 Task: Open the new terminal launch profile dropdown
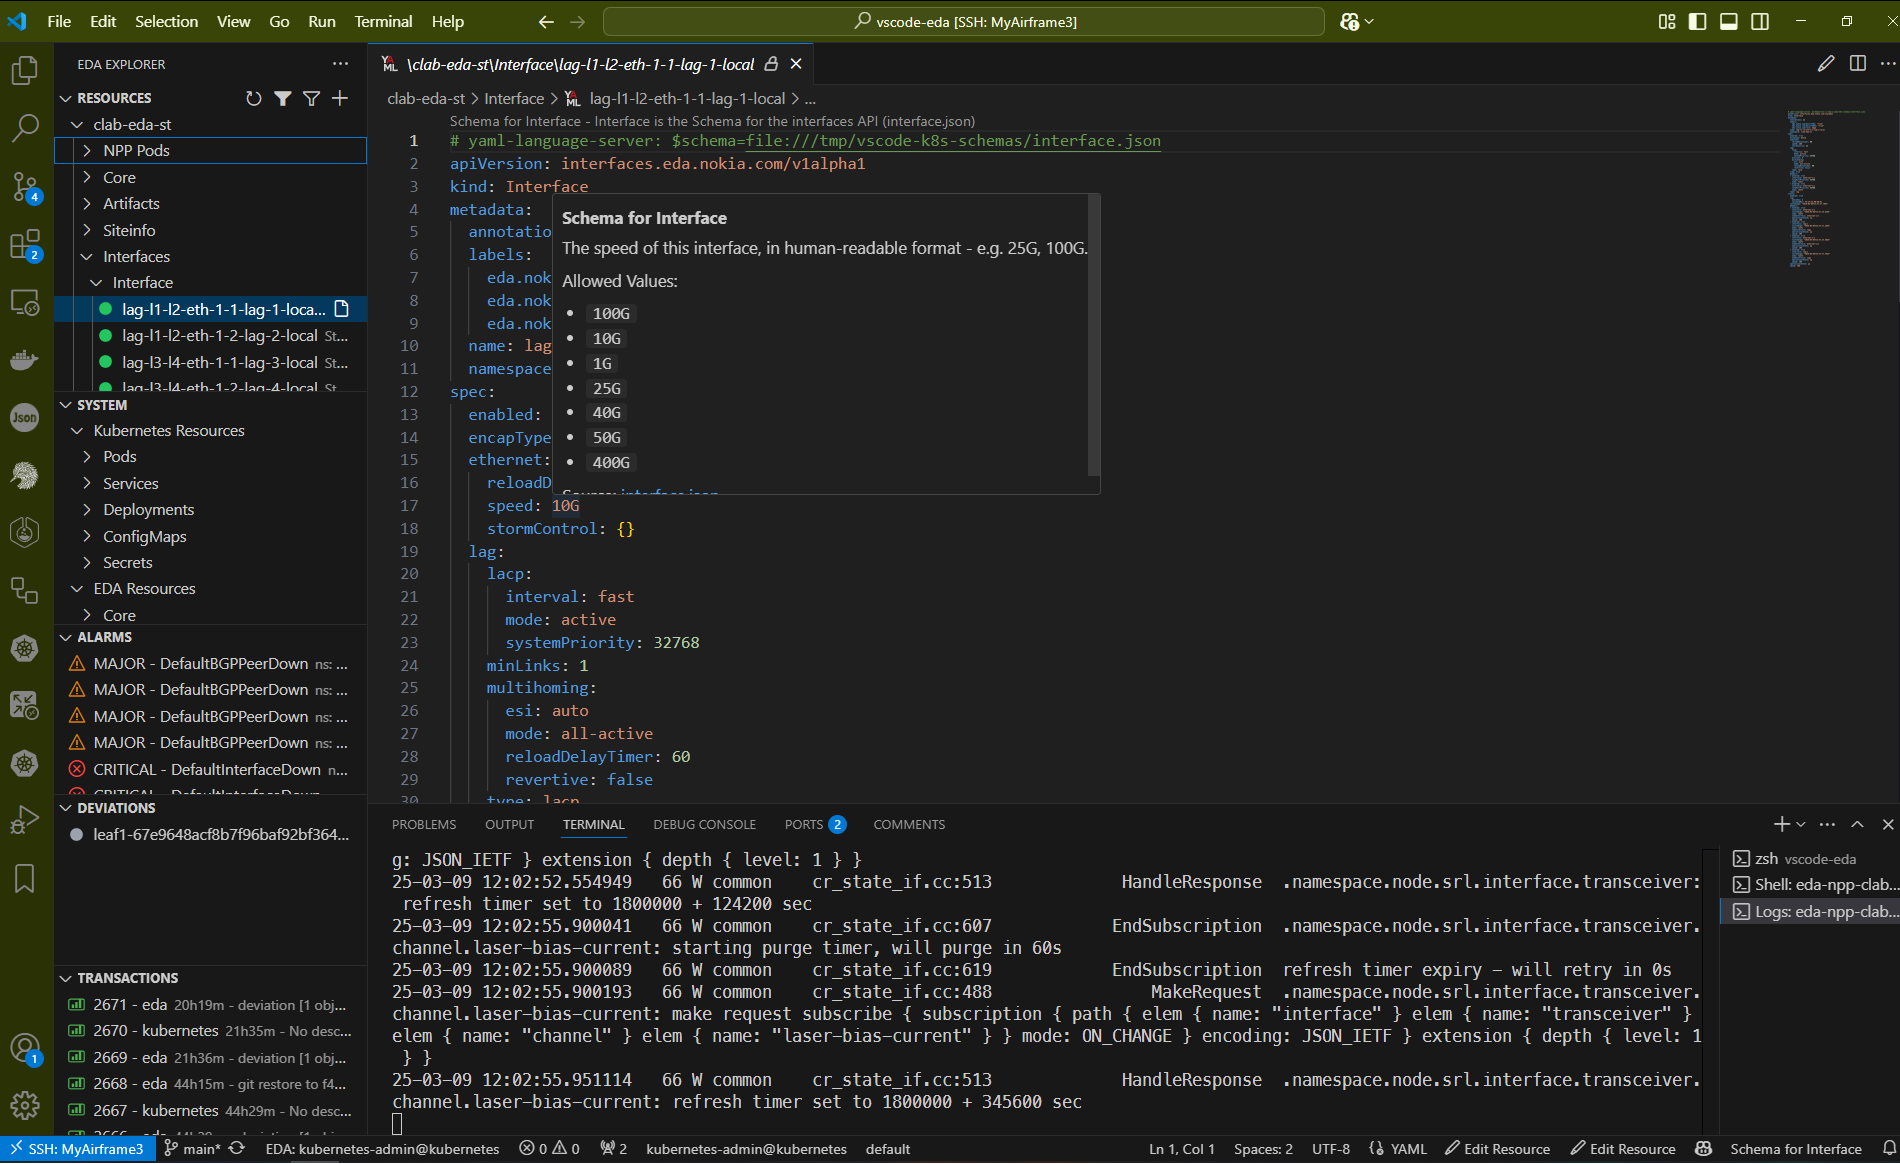tap(1801, 824)
